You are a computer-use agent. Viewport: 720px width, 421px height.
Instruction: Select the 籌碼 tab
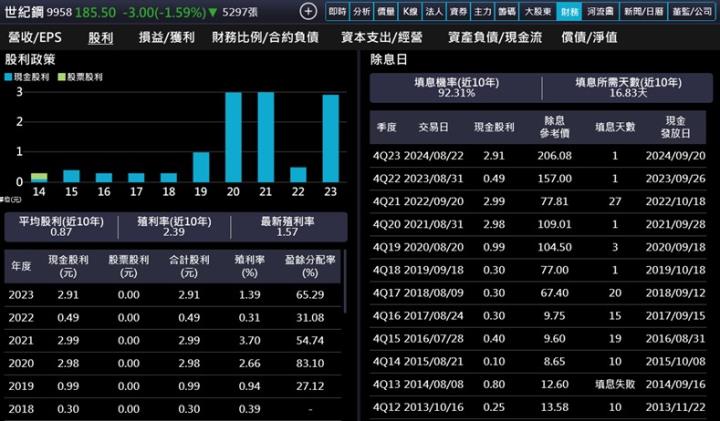[506, 11]
